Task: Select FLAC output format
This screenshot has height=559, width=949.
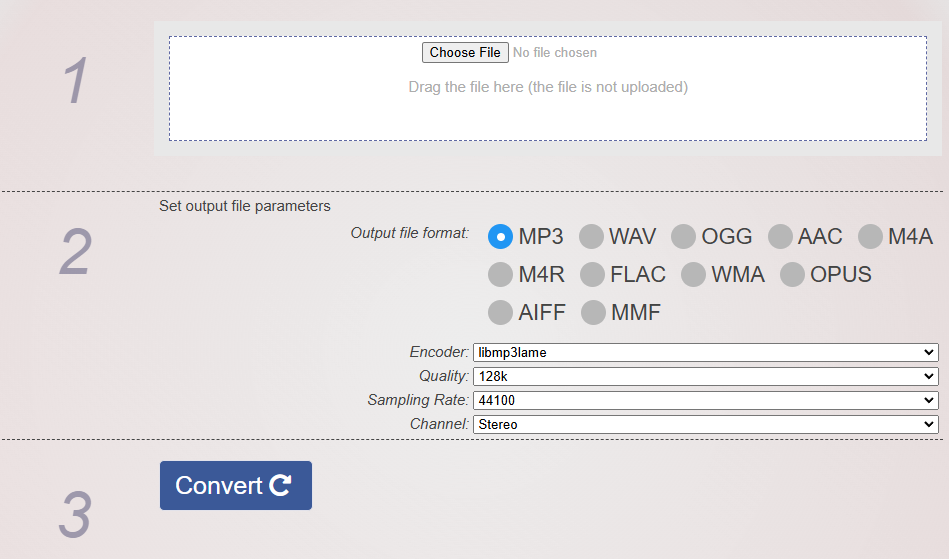Action: (x=593, y=275)
